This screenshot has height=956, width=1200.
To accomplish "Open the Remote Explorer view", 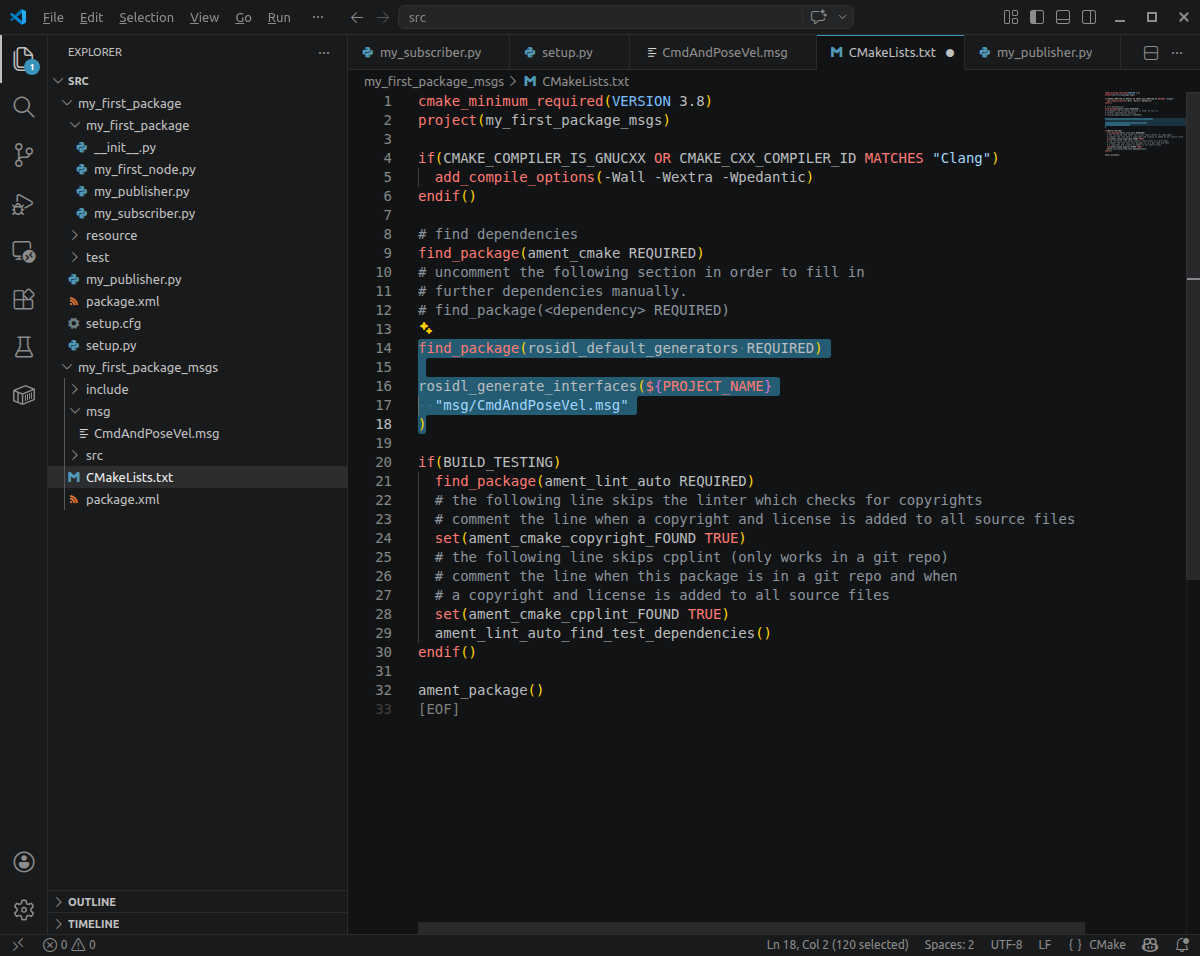I will click(x=24, y=251).
